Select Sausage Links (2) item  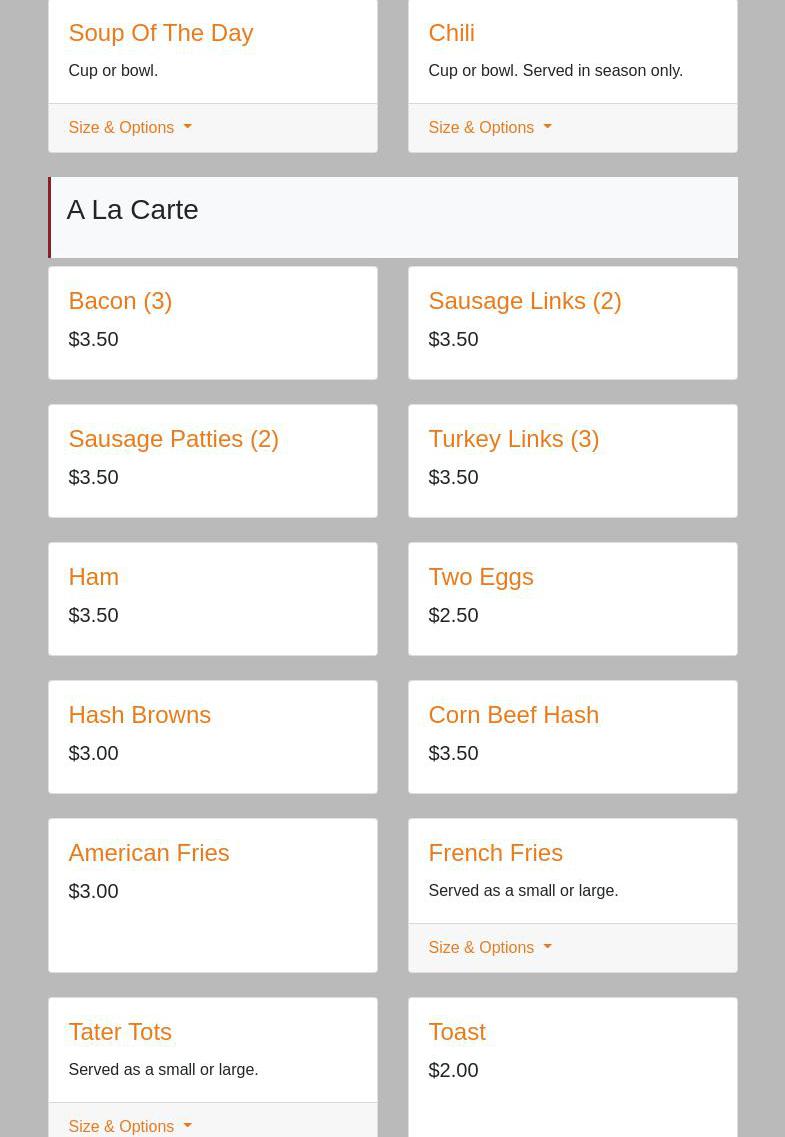point(524,301)
